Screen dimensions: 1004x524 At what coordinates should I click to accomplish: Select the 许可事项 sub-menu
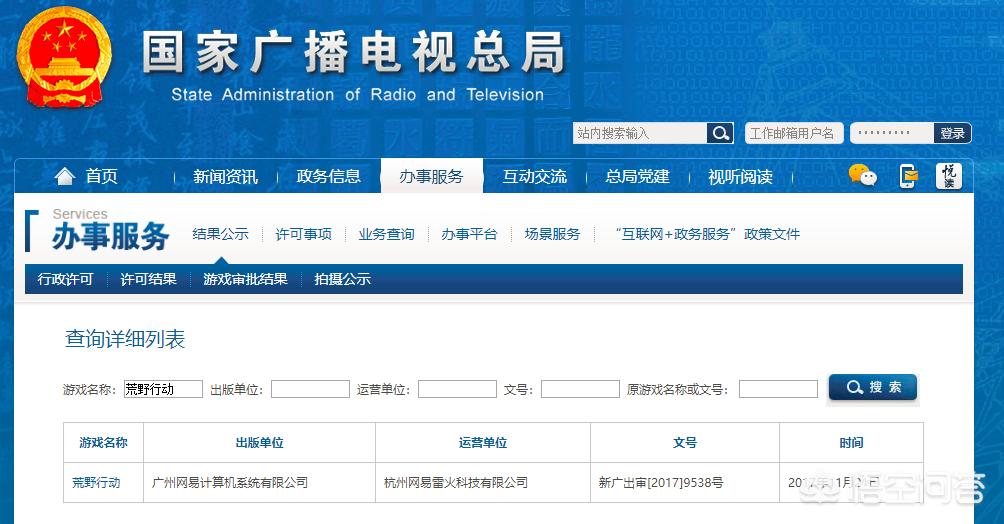(304, 234)
